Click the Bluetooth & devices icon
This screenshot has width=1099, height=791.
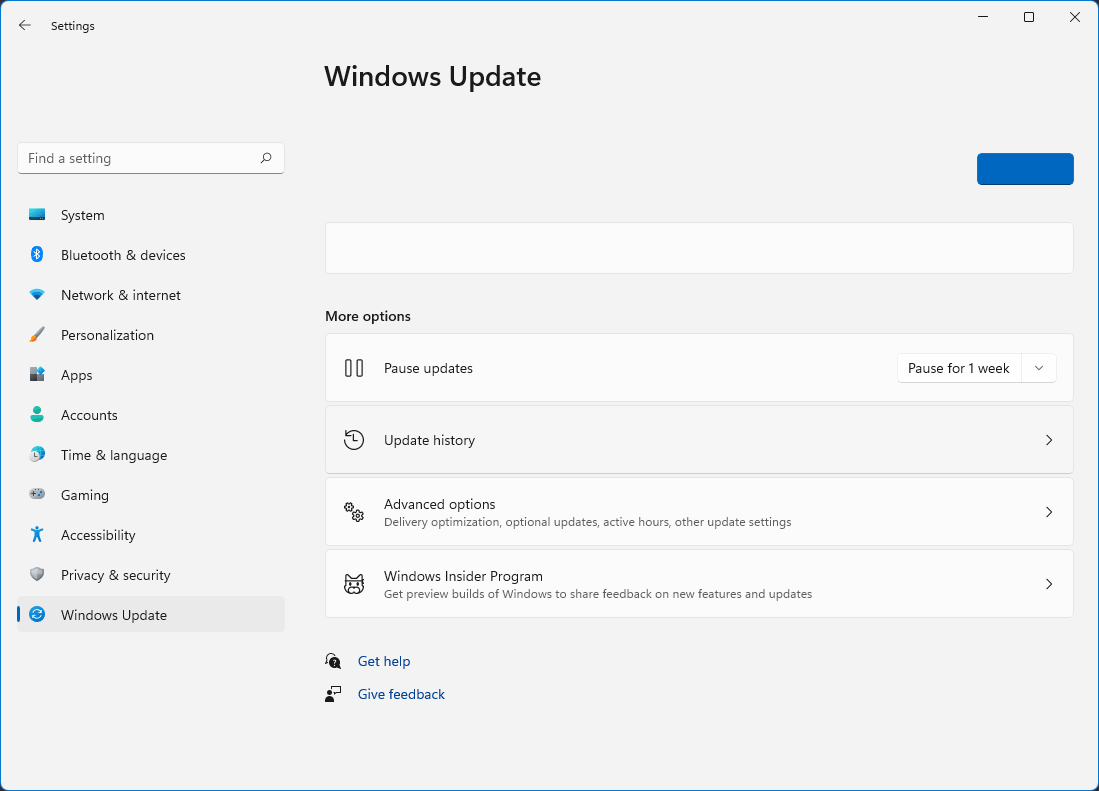[37, 255]
